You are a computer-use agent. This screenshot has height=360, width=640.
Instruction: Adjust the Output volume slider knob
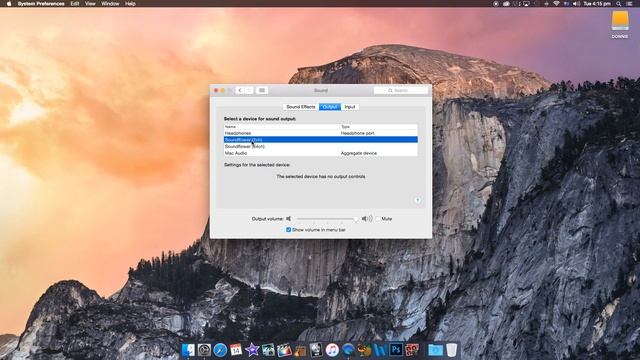(356, 219)
